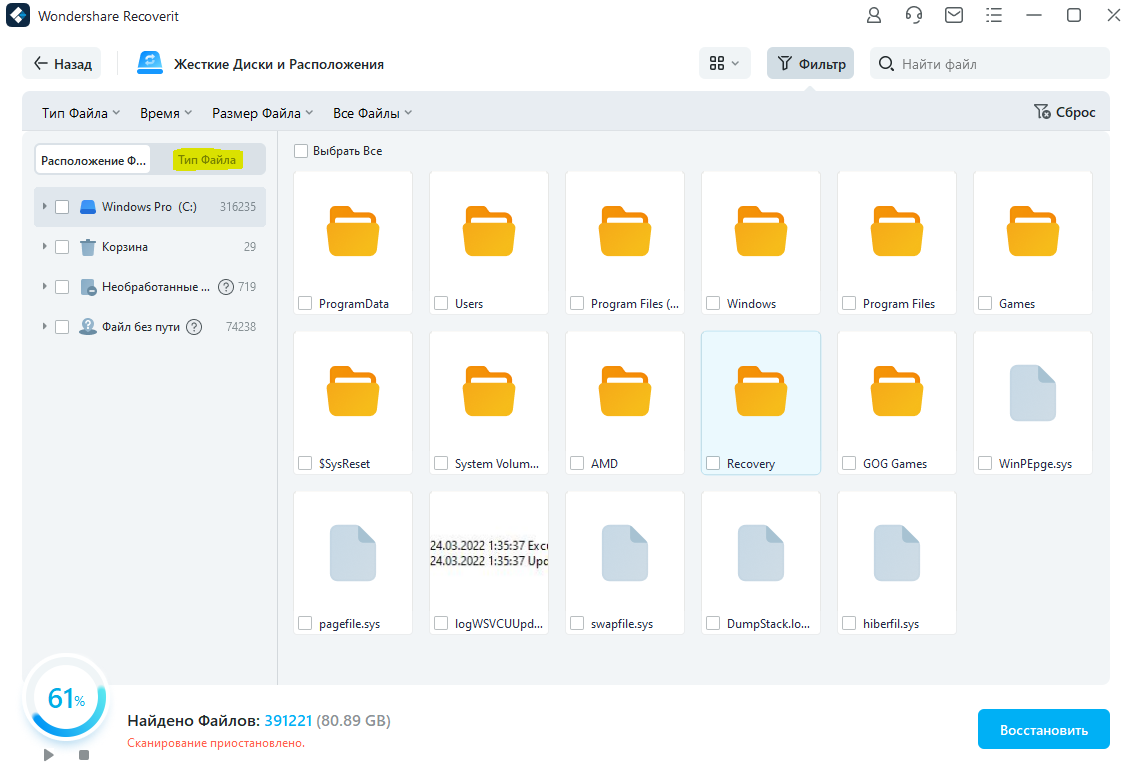Click the 61% scan progress circle
Viewport: 1128px width, 769px height.
[x=66, y=697]
